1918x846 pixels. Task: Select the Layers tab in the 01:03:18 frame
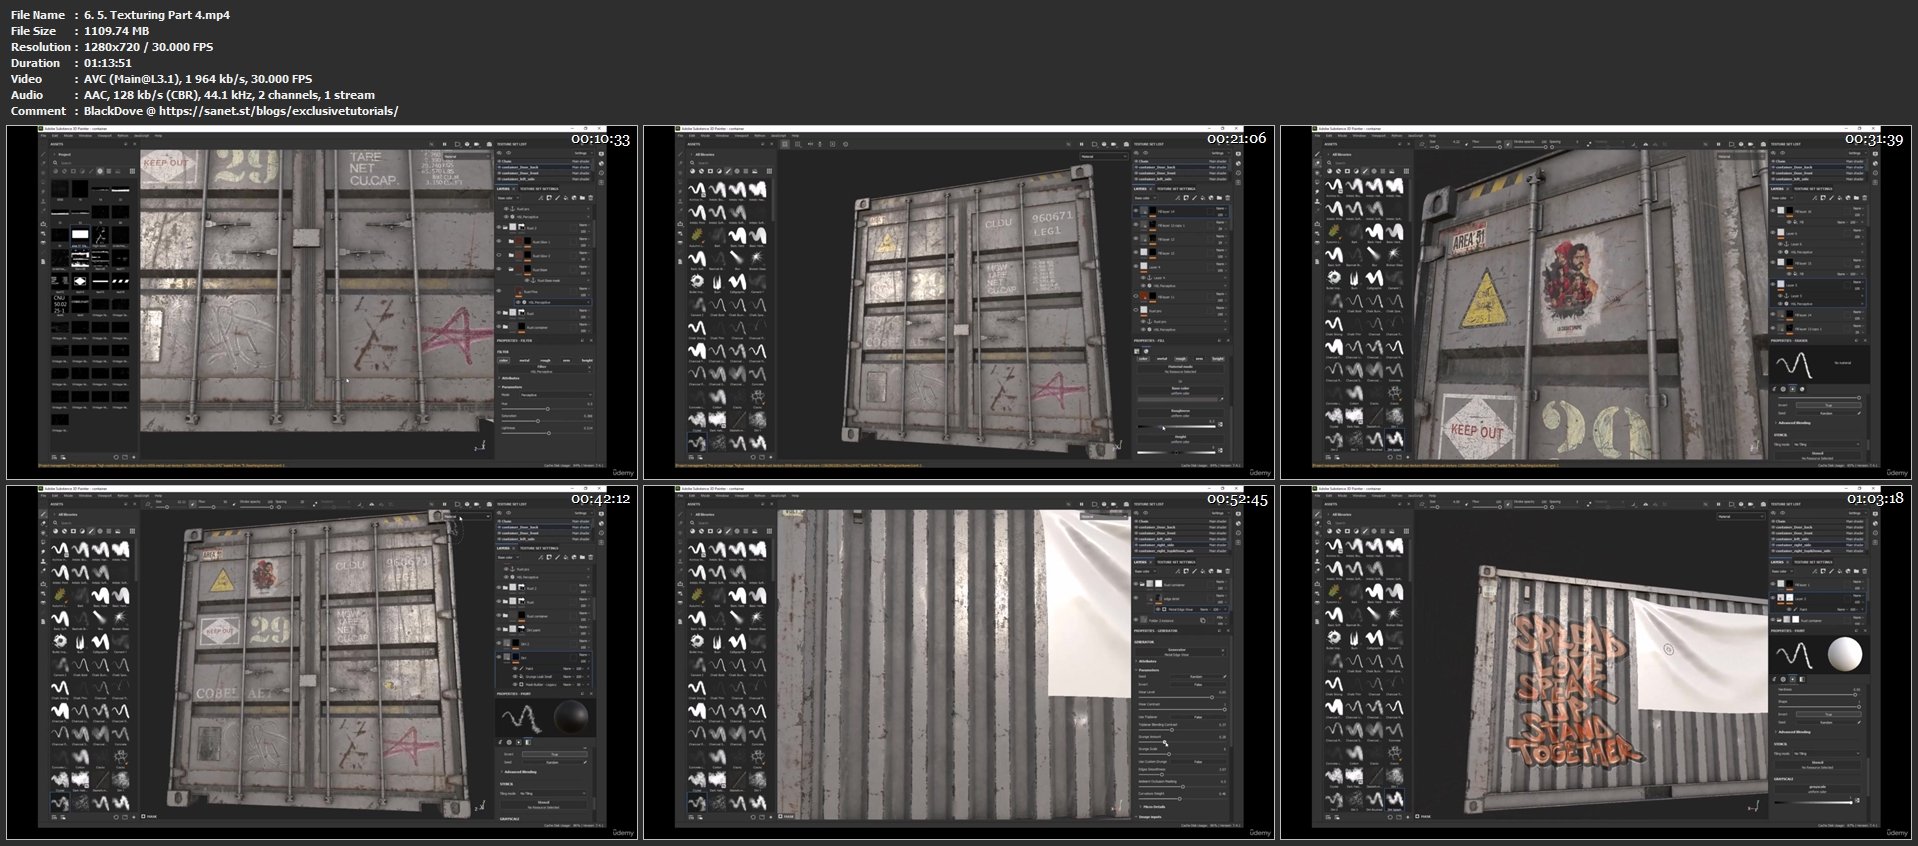tap(1777, 562)
